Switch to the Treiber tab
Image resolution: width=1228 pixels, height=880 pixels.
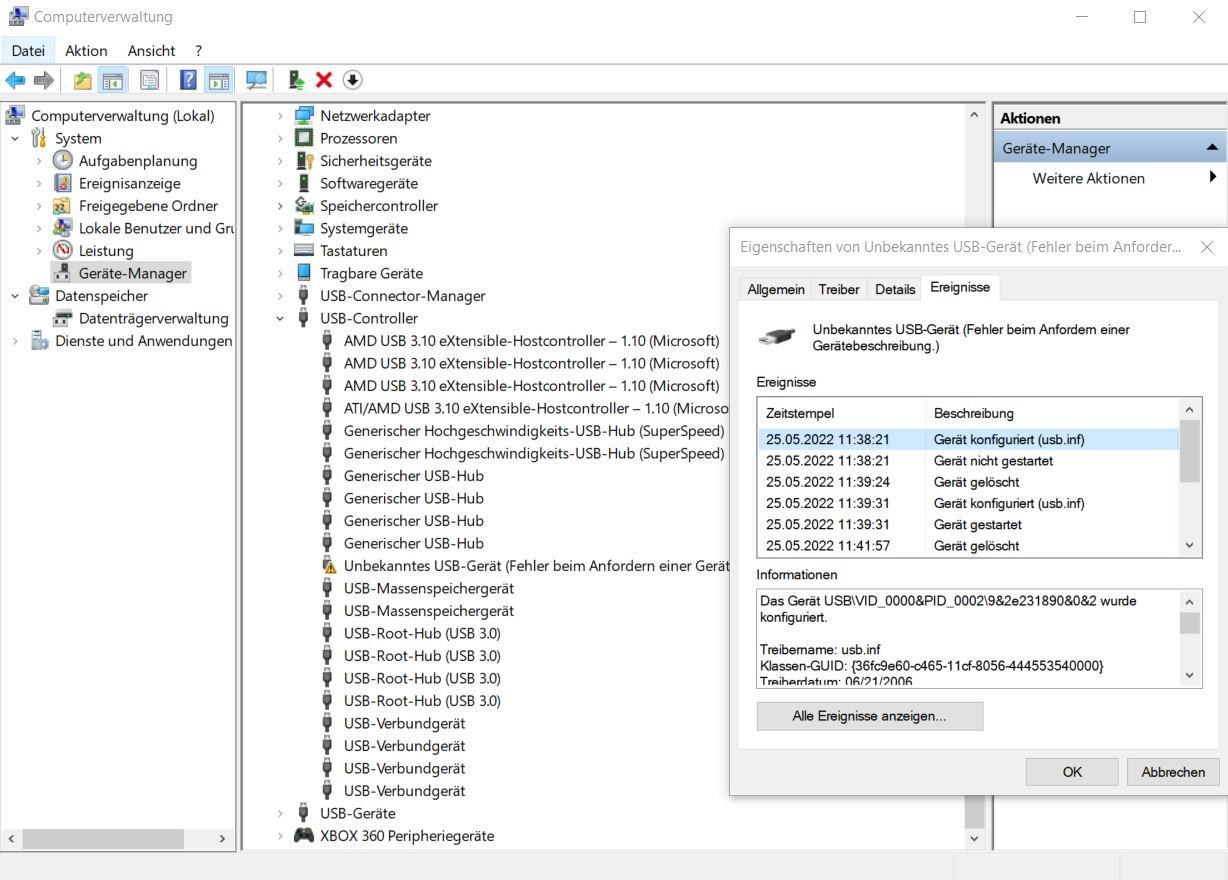point(838,289)
